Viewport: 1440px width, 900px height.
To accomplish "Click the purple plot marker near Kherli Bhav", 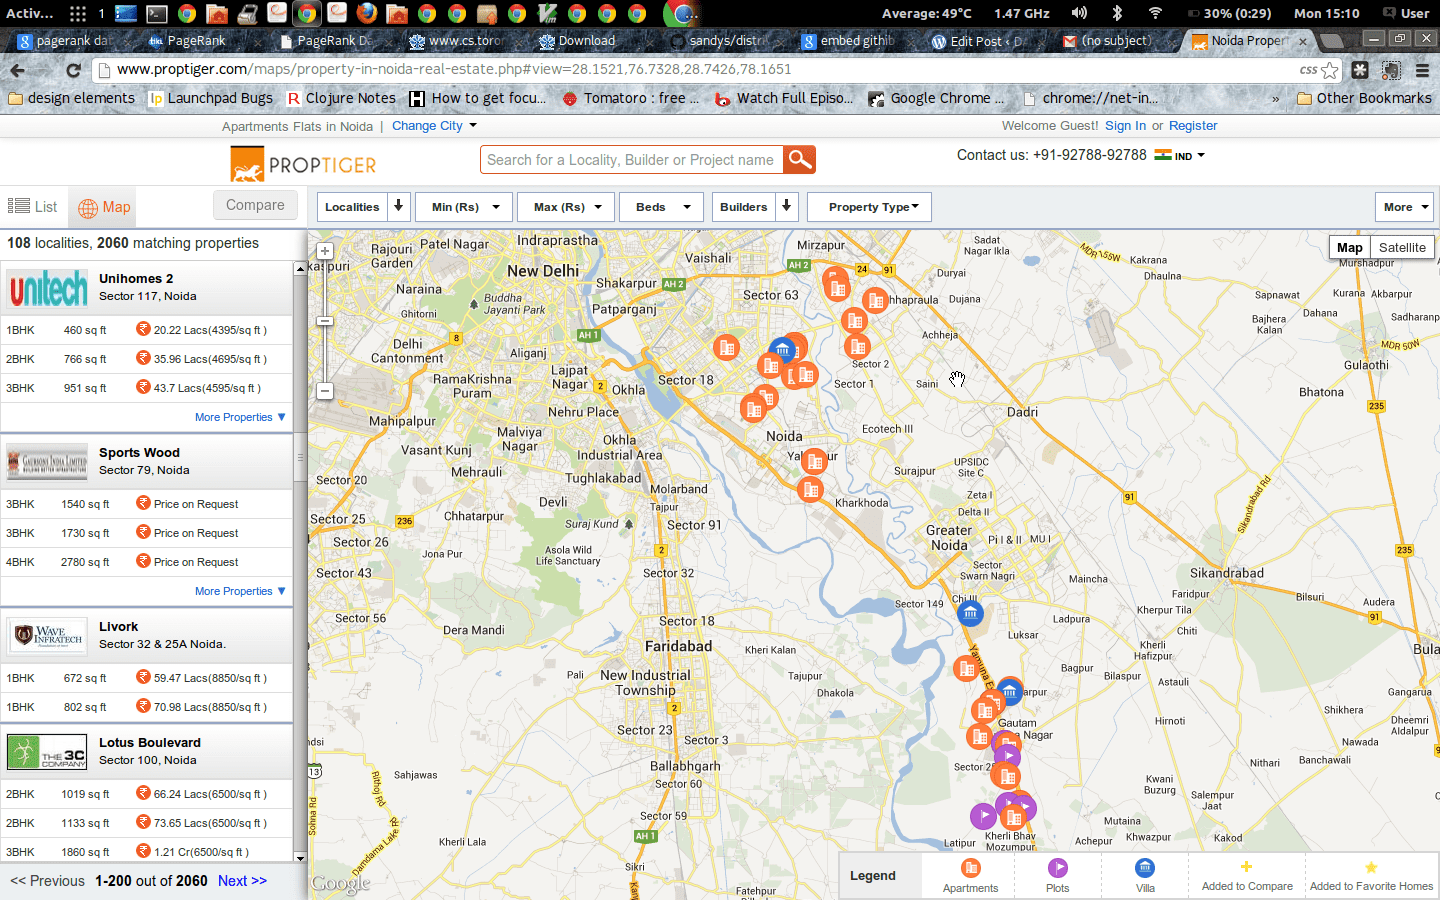I will pos(983,816).
